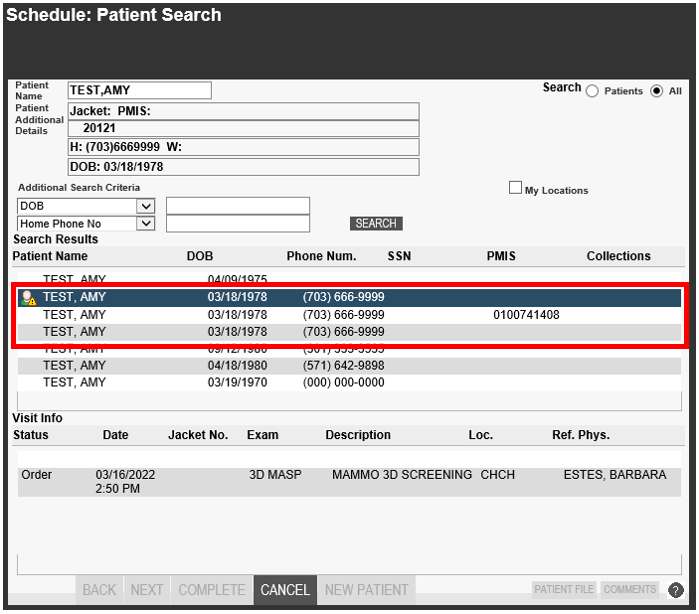Click the CANCEL button
699x614 pixels.
pos(285,589)
